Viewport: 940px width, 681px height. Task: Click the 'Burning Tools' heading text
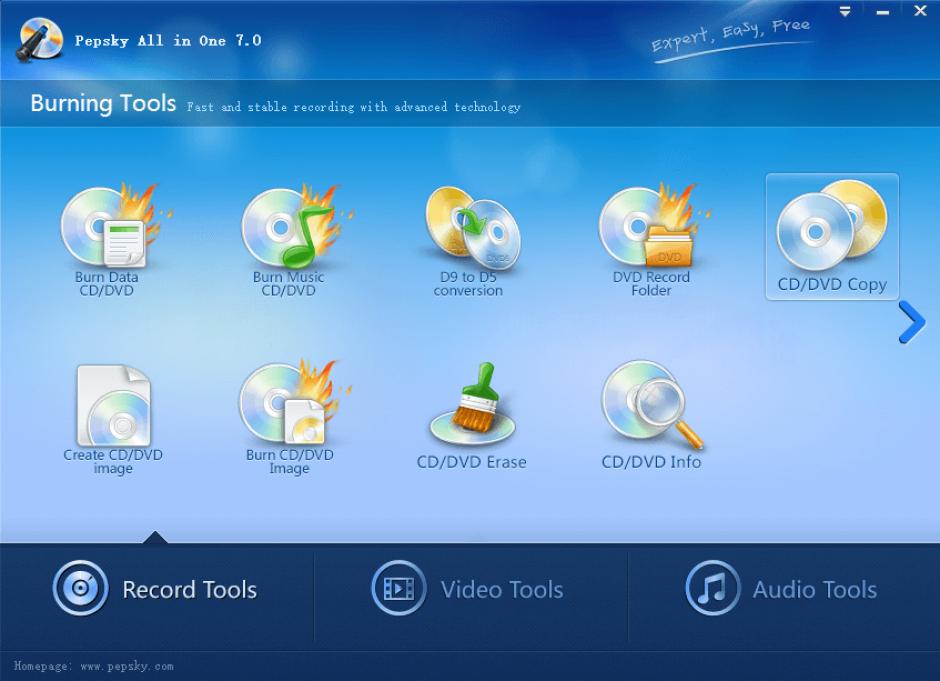coord(103,104)
